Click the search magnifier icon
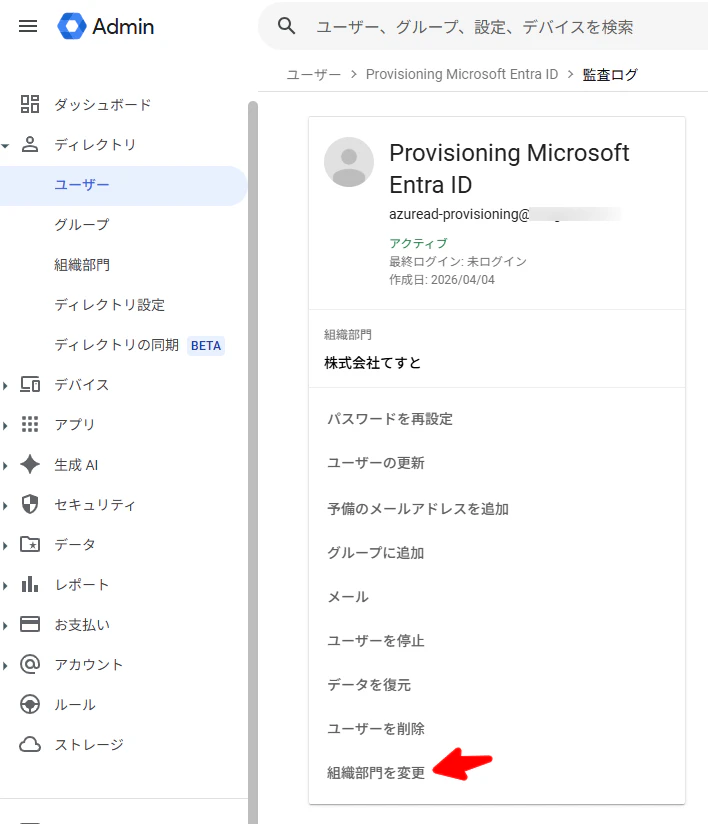This screenshot has width=708, height=824. (x=286, y=26)
